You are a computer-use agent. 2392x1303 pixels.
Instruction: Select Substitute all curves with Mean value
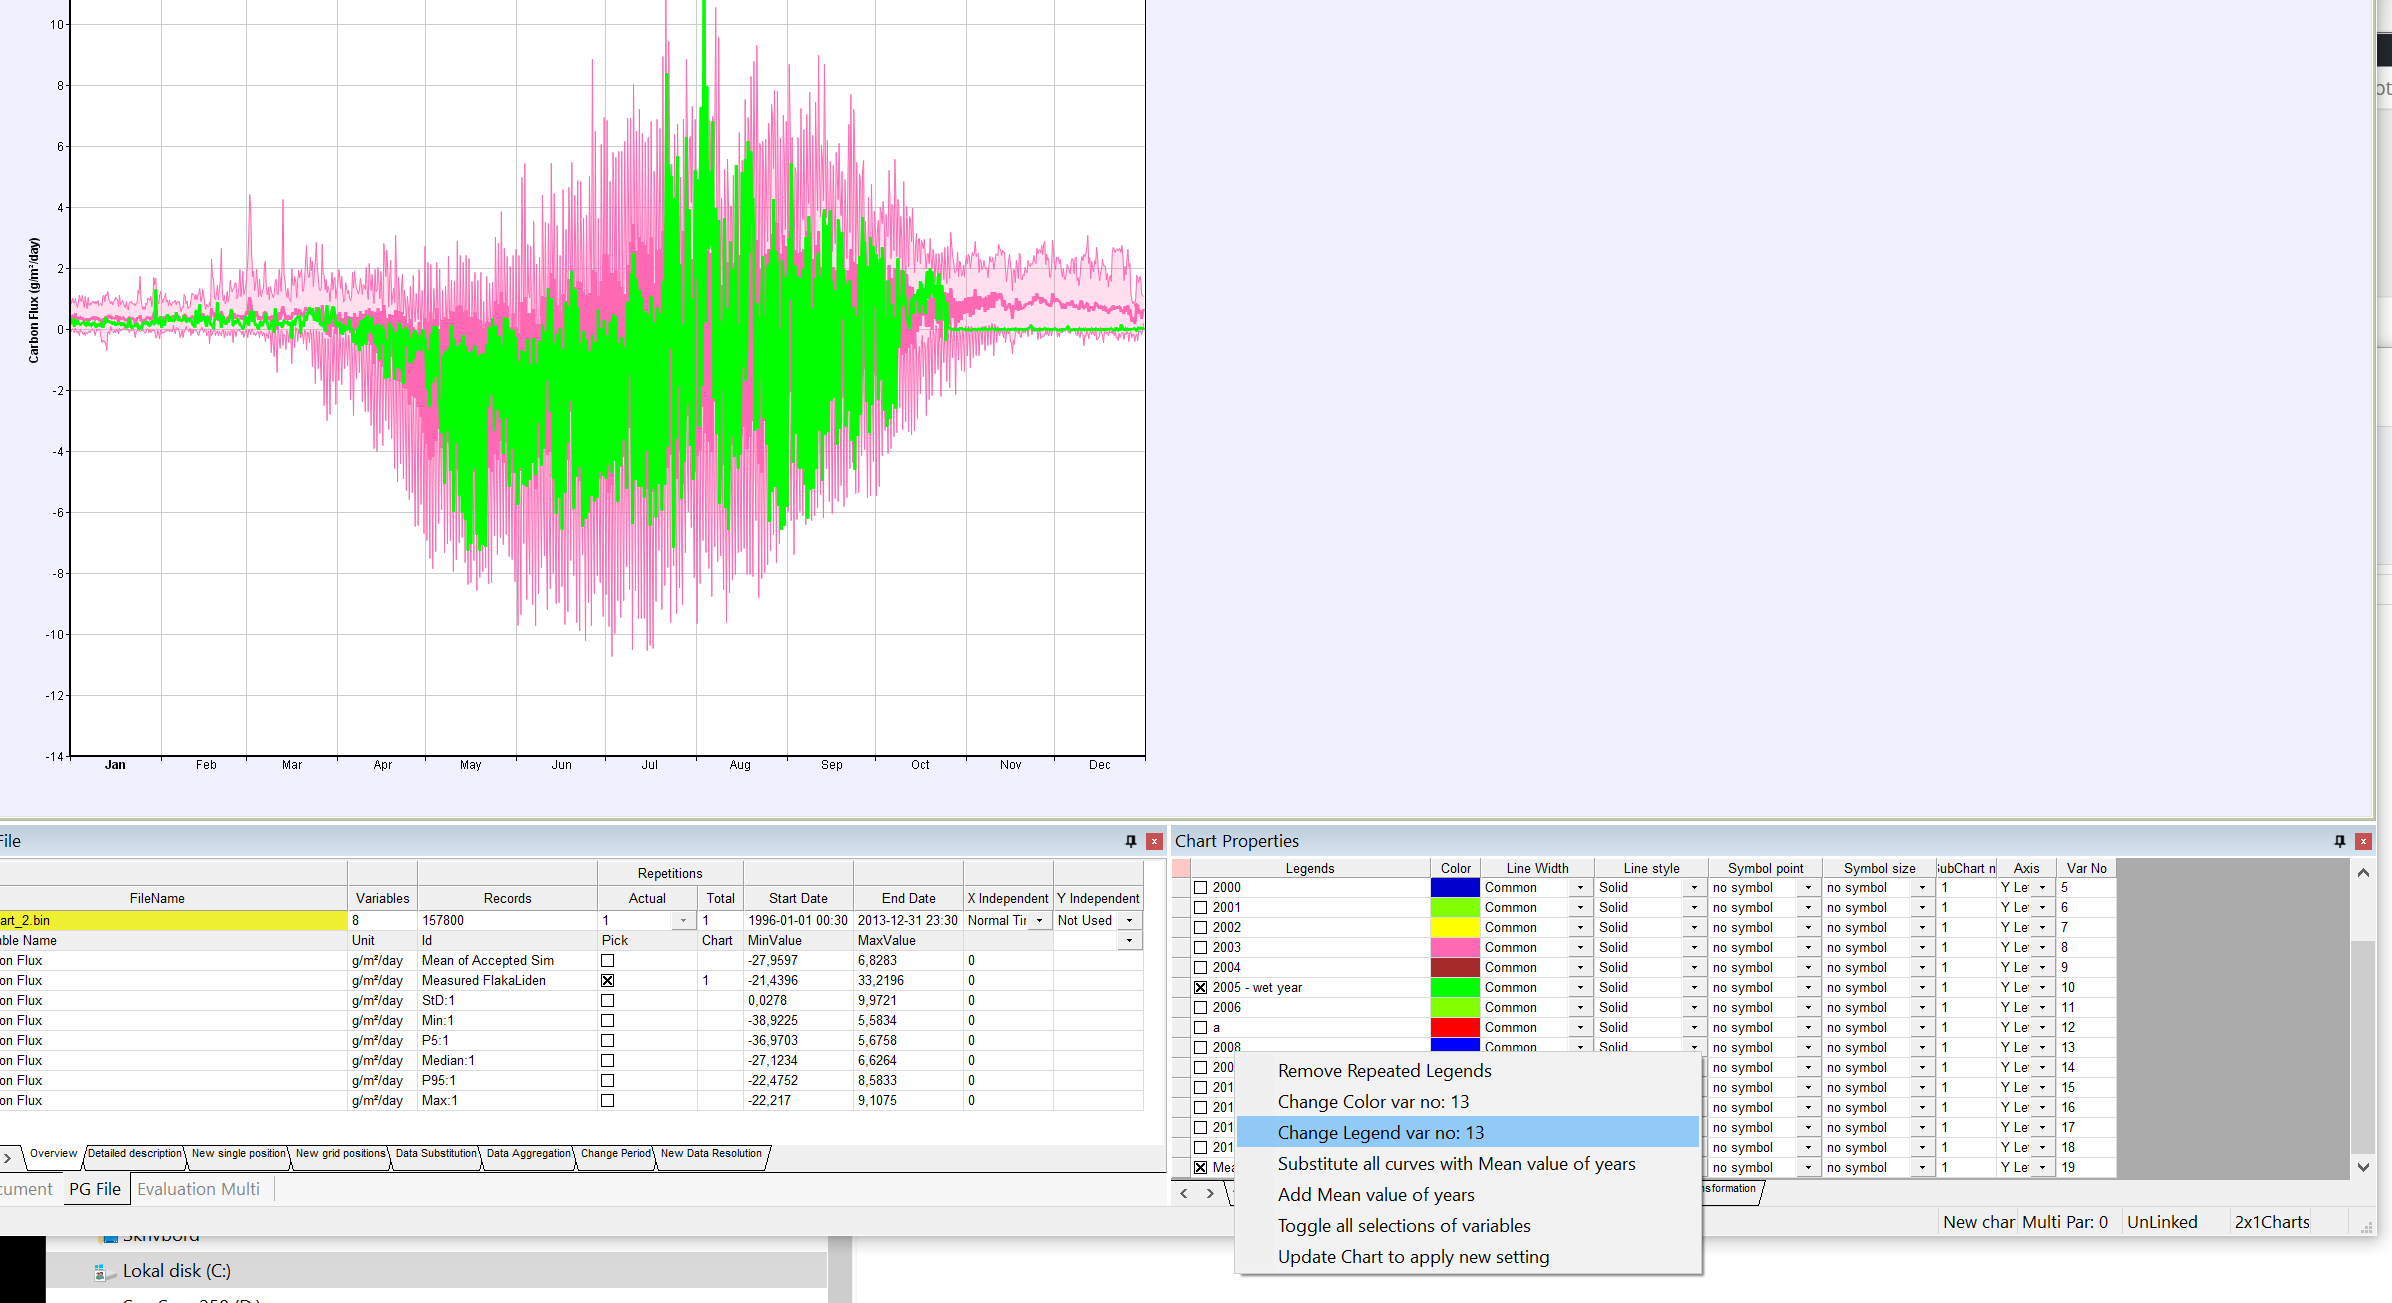click(x=1469, y=1164)
